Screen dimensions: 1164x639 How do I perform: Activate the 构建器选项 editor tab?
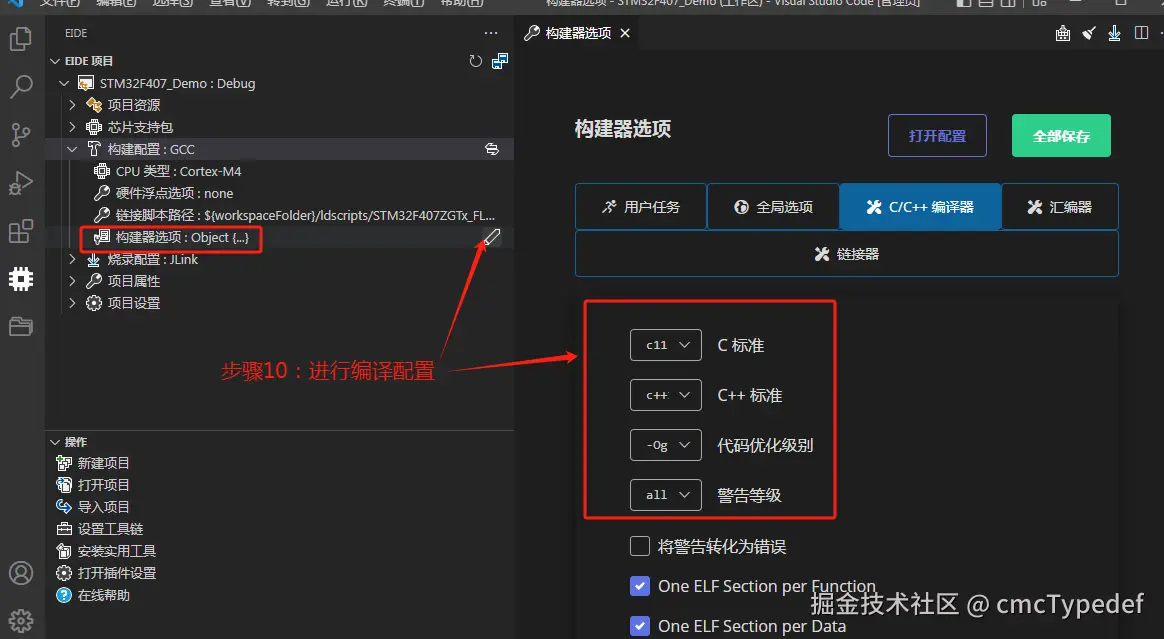click(x=578, y=33)
